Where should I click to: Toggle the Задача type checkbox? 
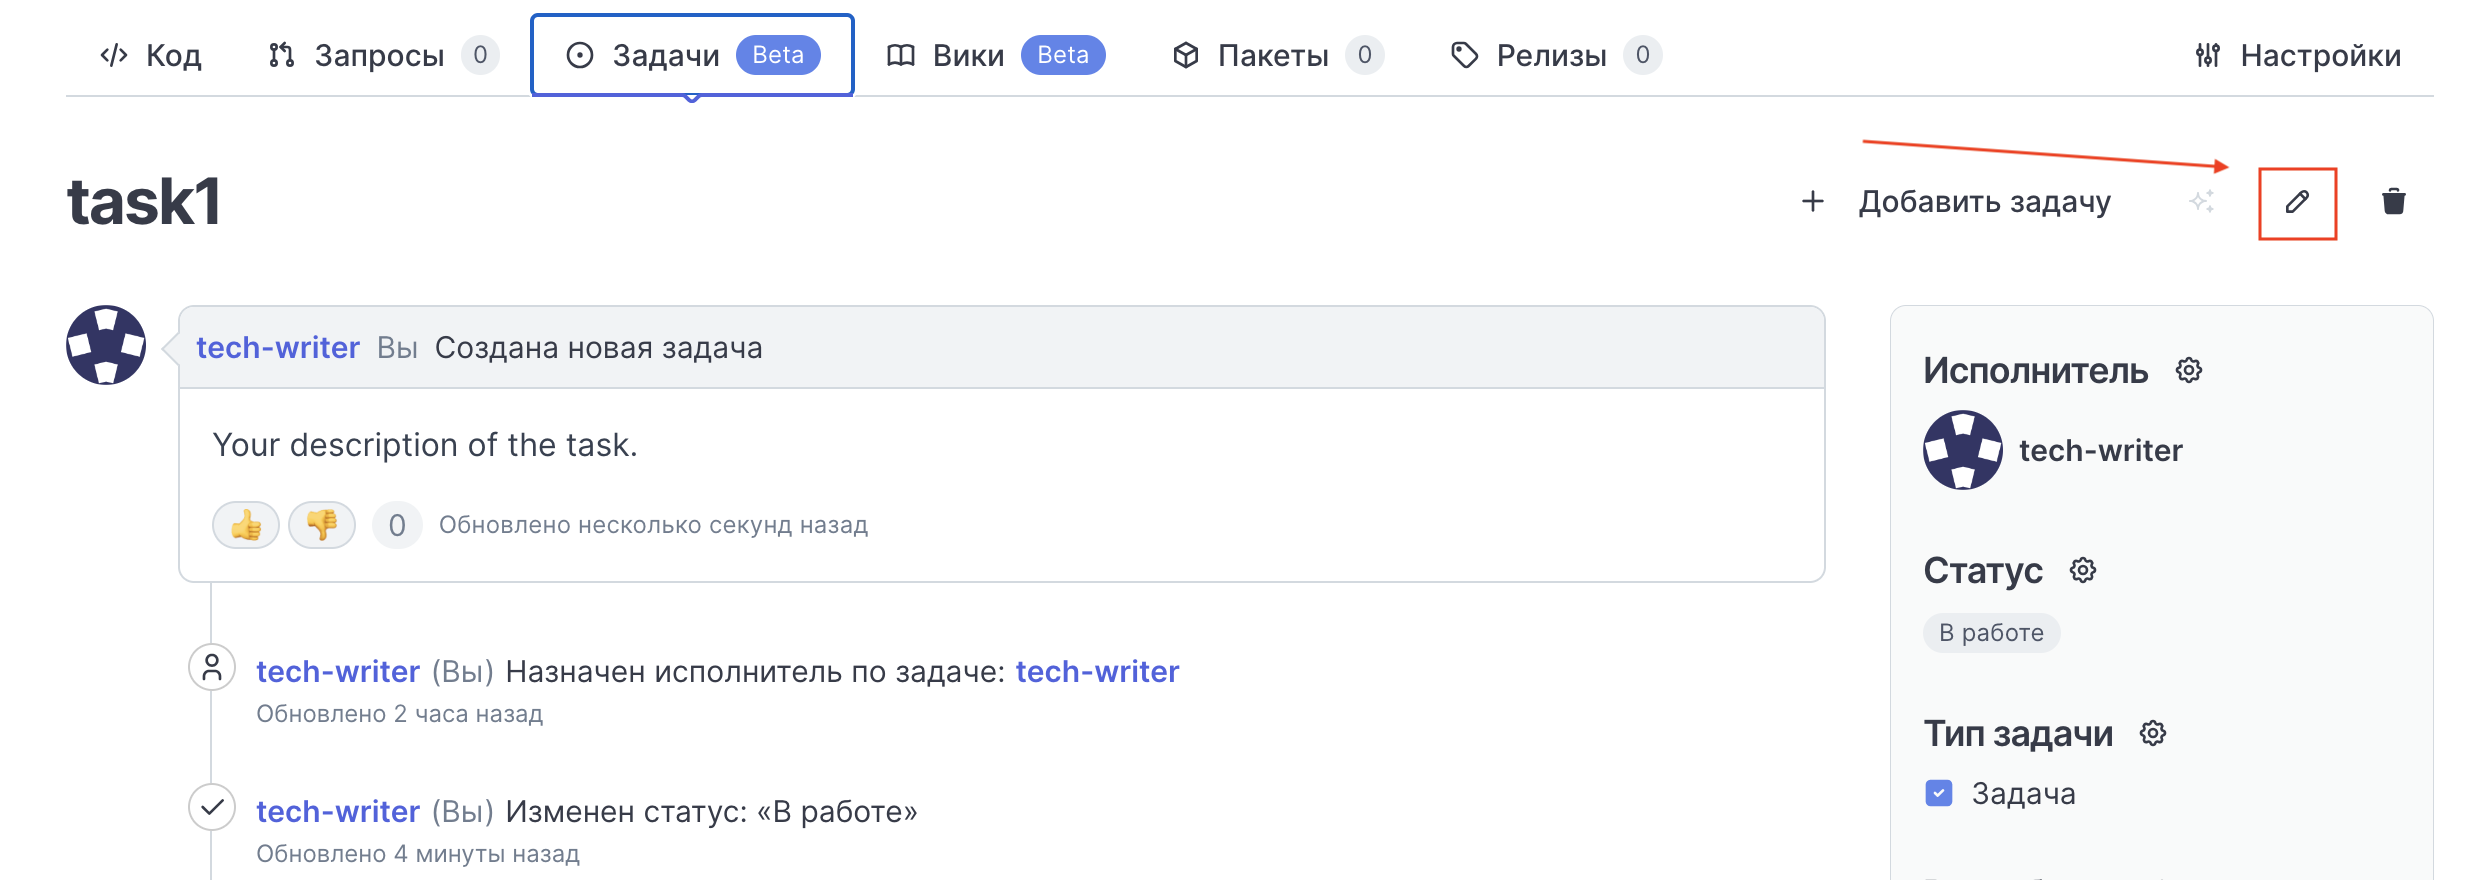point(1939,794)
